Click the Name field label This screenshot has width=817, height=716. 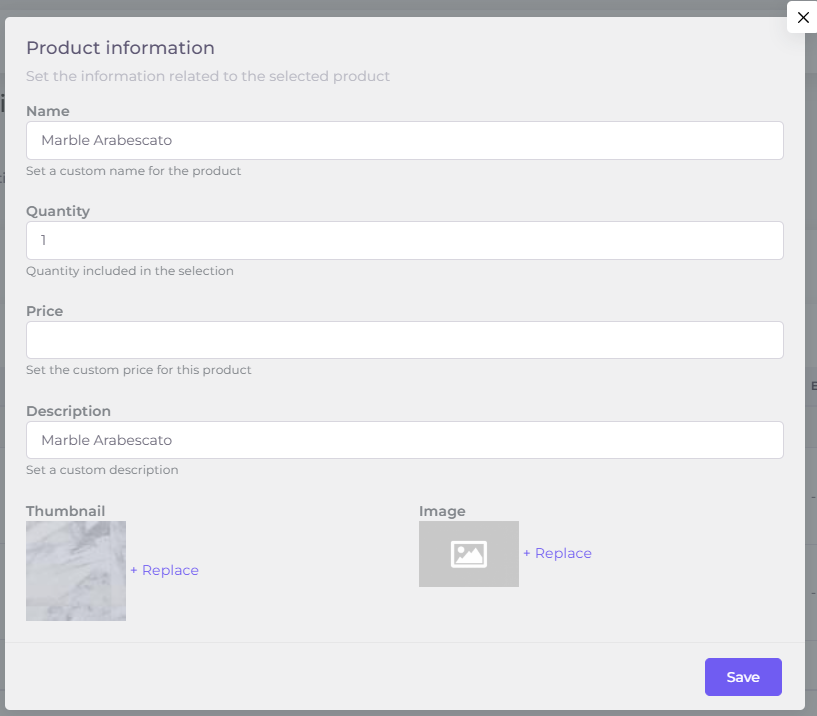[48, 111]
